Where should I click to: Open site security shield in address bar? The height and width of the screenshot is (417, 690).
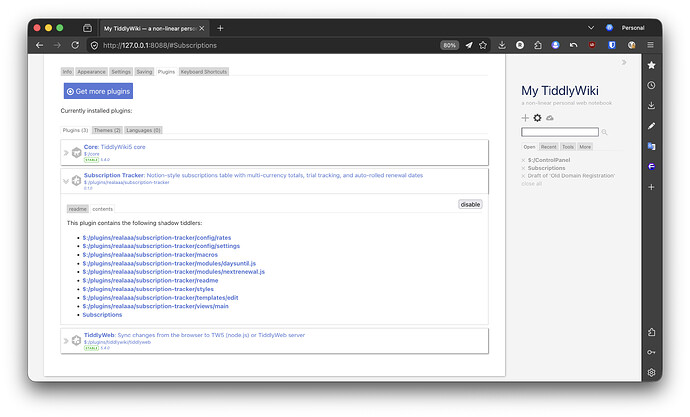coord(94,45)
